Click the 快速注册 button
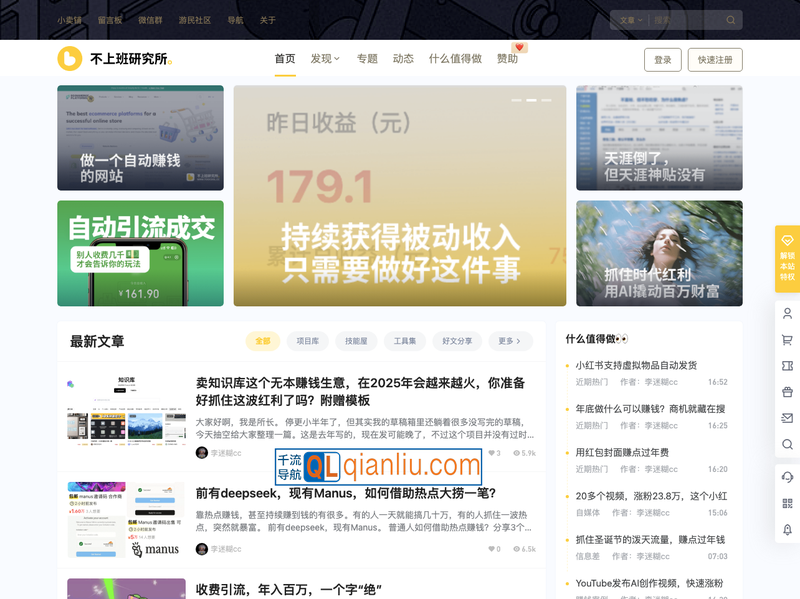The width and height of the screenshot is (800, 599). tap(718, 60)
